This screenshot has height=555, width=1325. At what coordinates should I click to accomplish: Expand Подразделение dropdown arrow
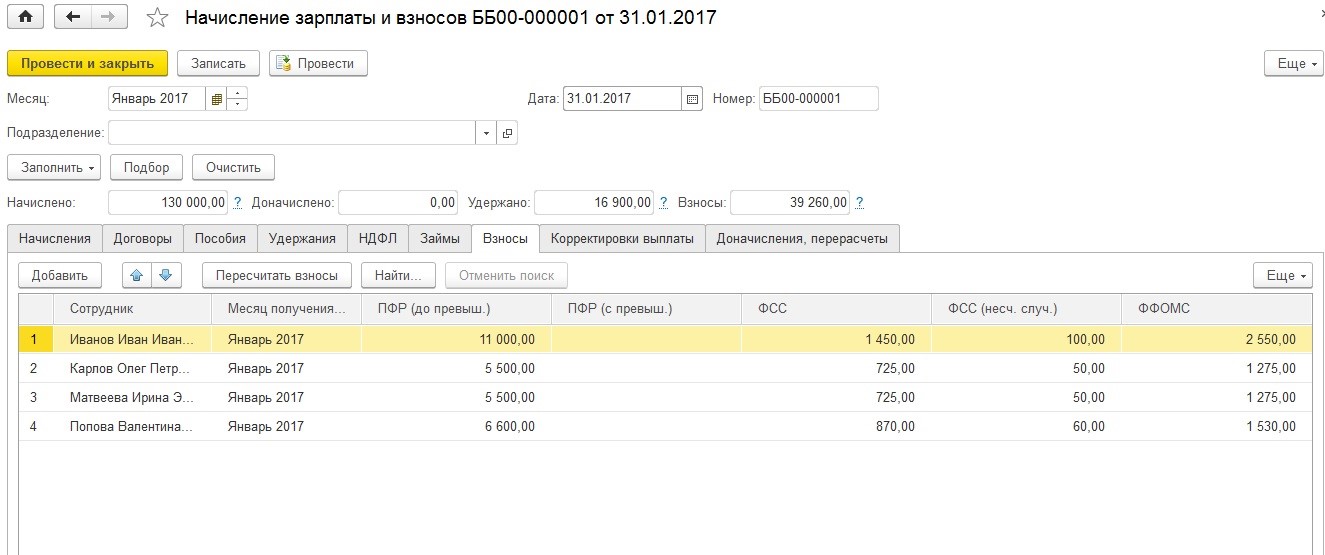[x=486, y=133]
